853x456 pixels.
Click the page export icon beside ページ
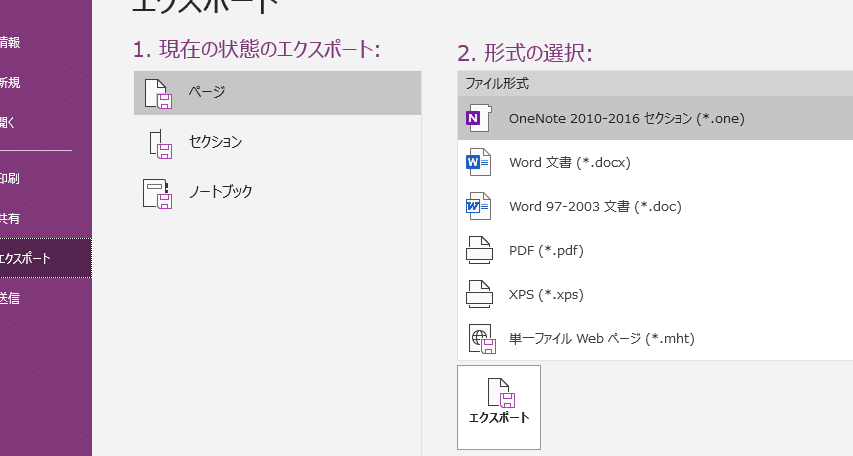159,93
